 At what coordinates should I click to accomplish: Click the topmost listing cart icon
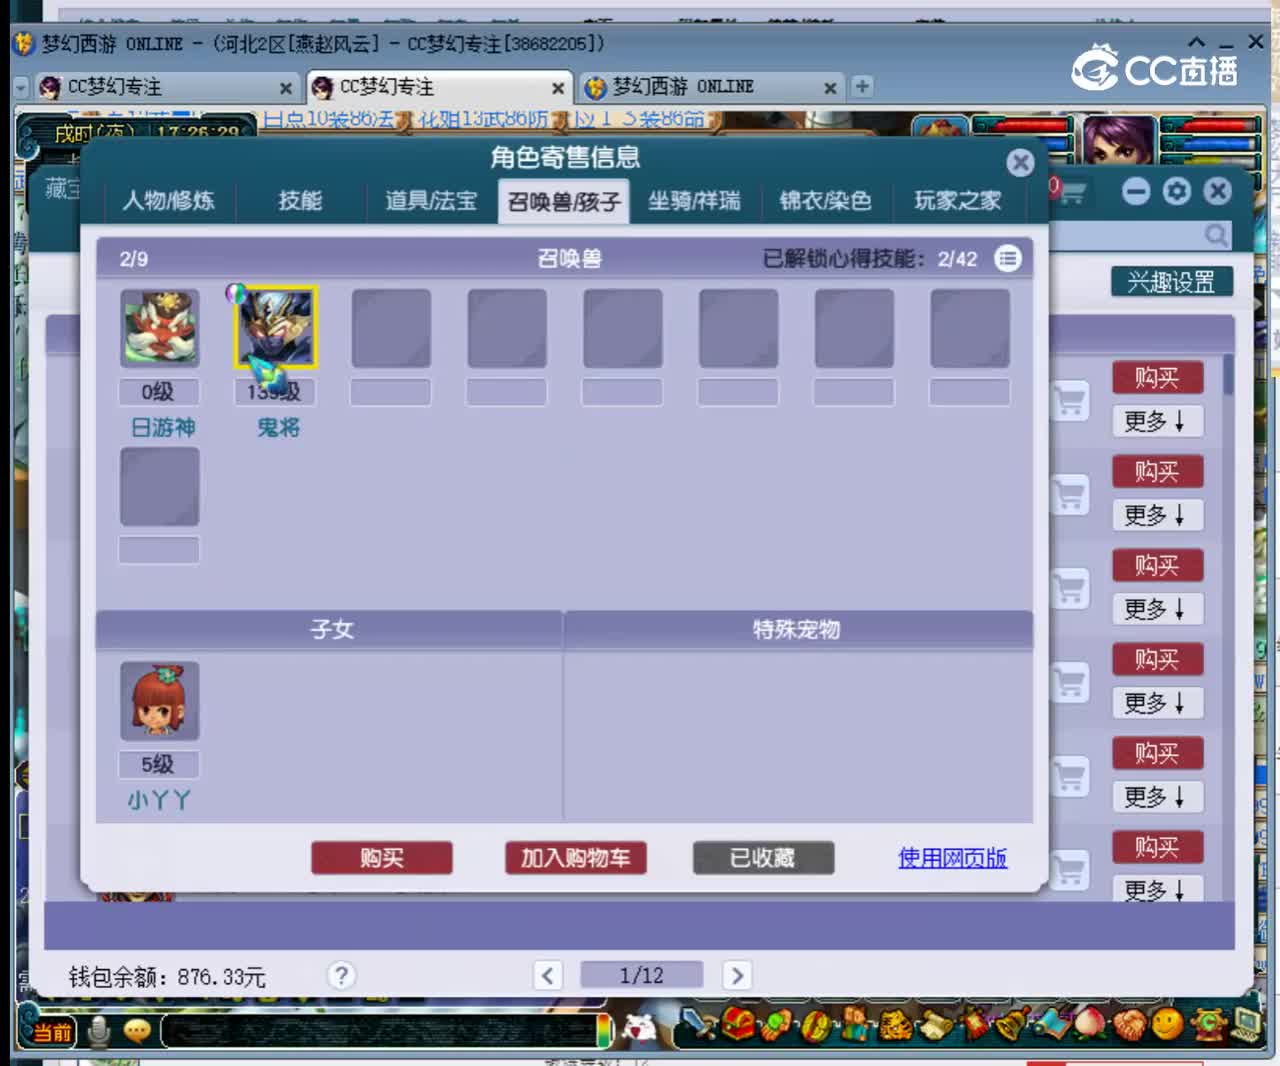(x=1069, y=401)
